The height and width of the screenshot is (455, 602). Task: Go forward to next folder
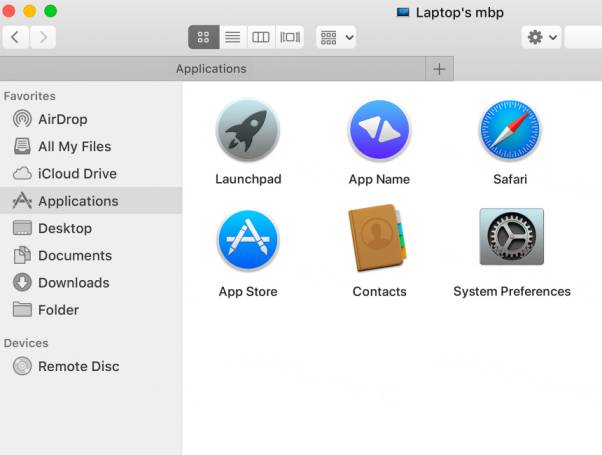click(43, 37)
